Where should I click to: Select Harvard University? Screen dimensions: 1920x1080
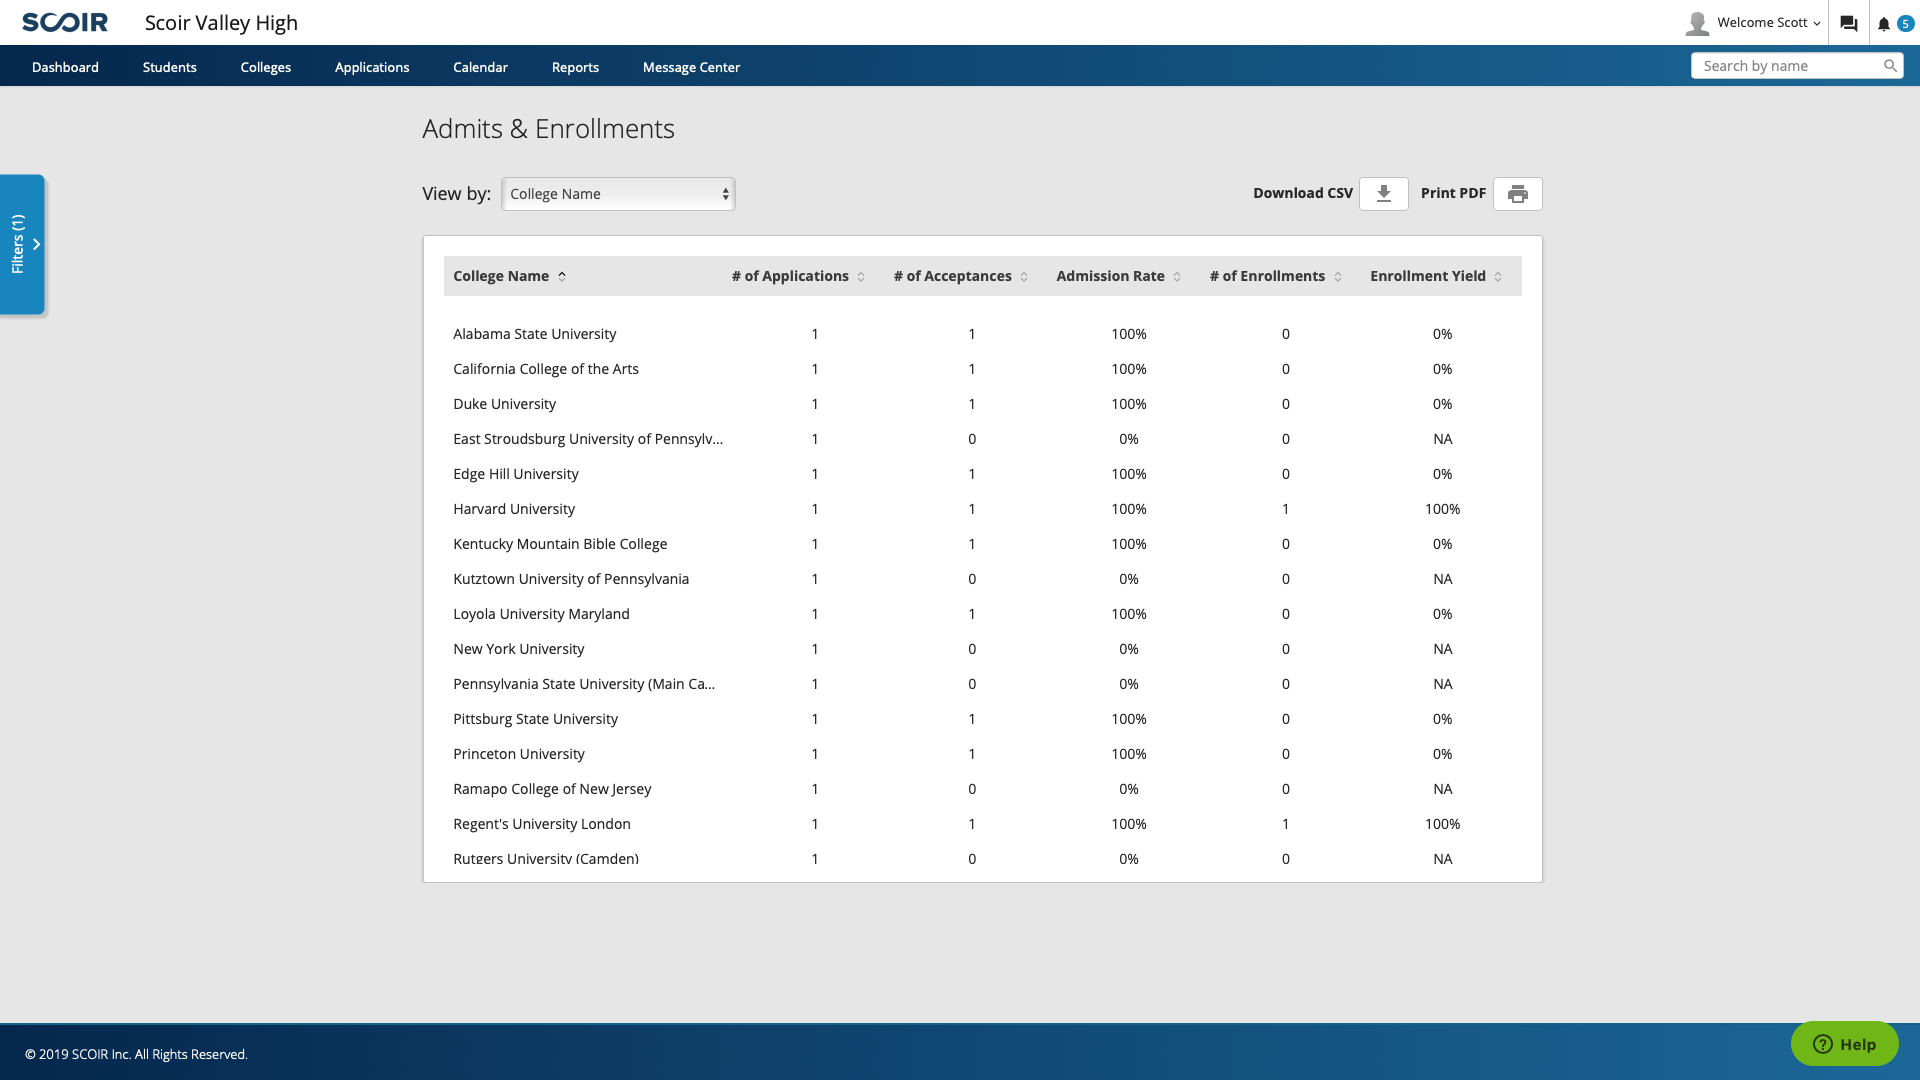[x=514, y=509]
